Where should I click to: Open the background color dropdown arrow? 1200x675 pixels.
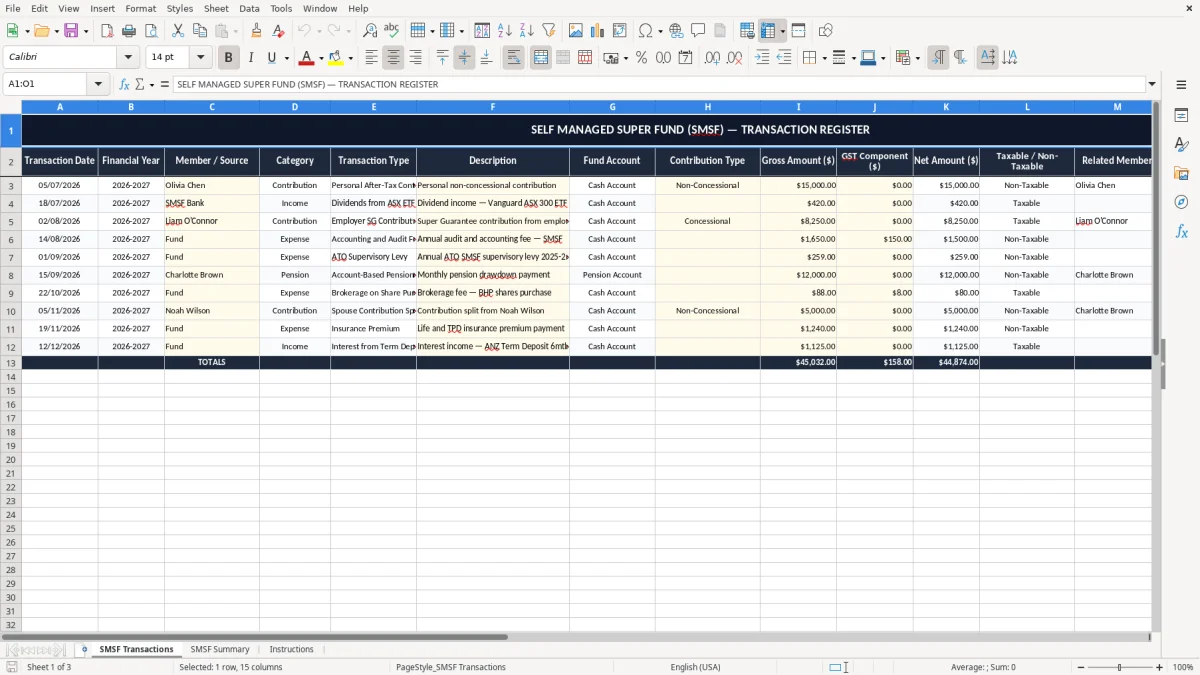[350, 58]
